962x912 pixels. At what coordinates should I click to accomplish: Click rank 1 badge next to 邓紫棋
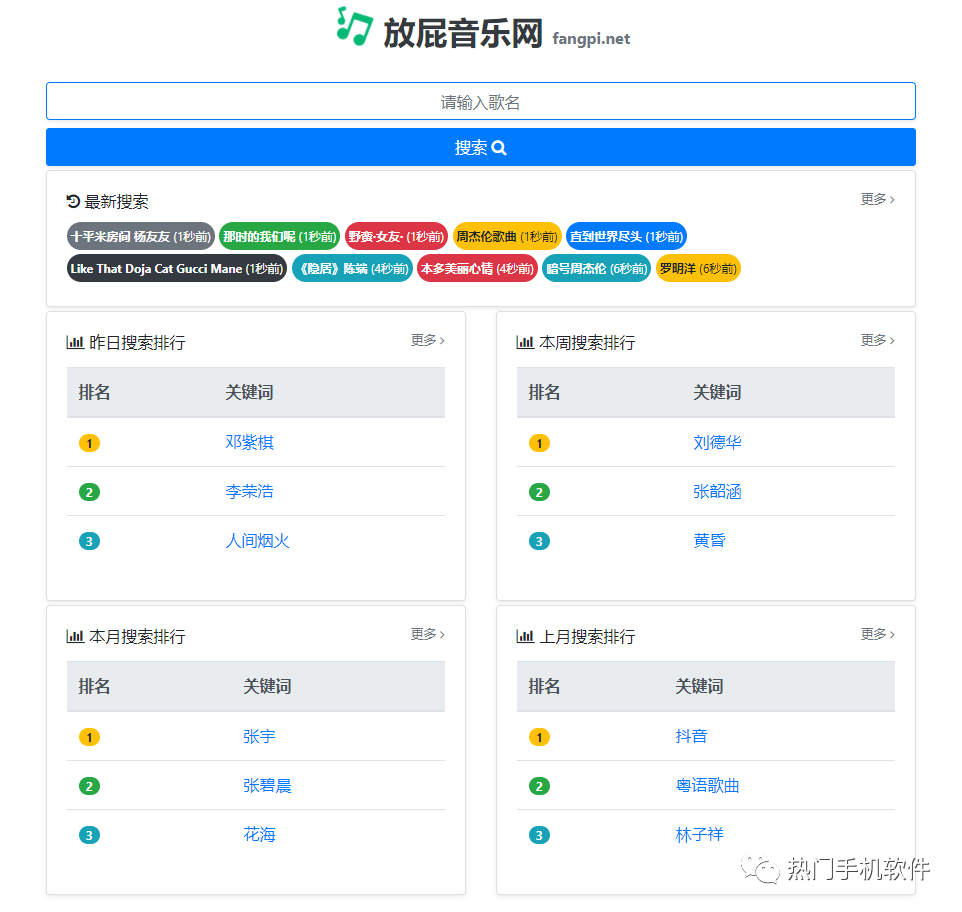click(90, 443)
